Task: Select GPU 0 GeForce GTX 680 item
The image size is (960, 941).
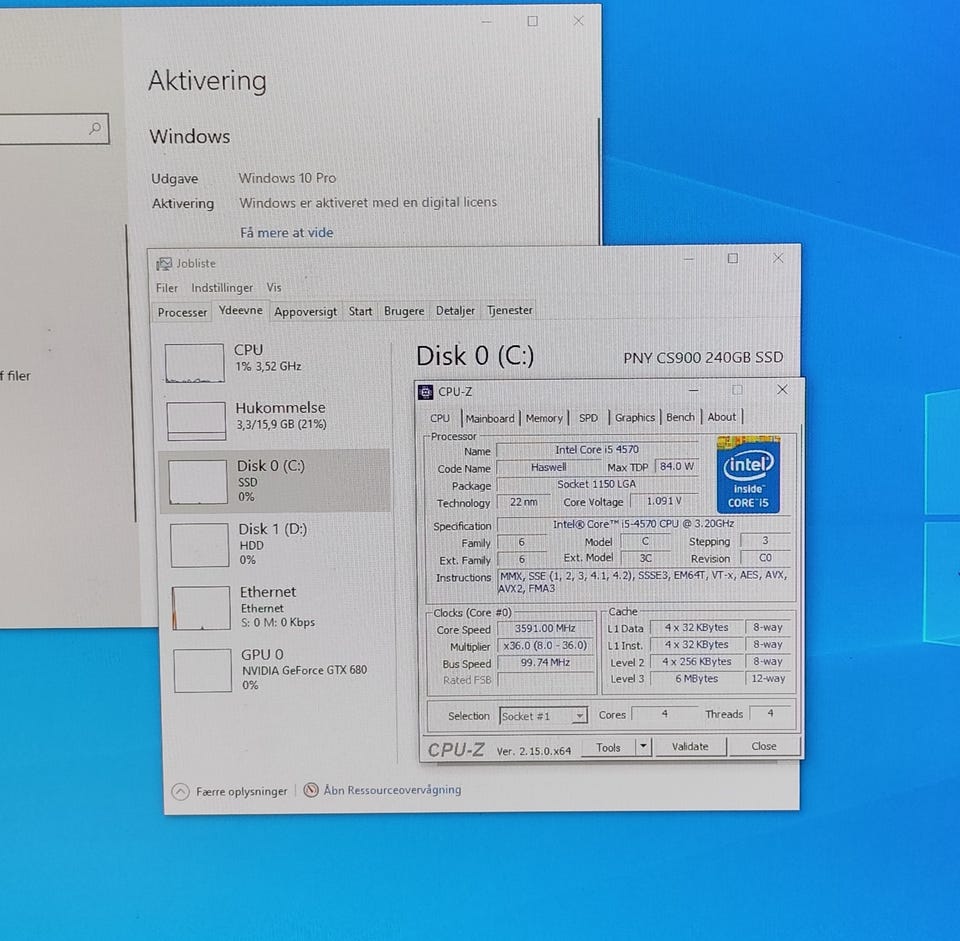Action: (x=280, y=670)
